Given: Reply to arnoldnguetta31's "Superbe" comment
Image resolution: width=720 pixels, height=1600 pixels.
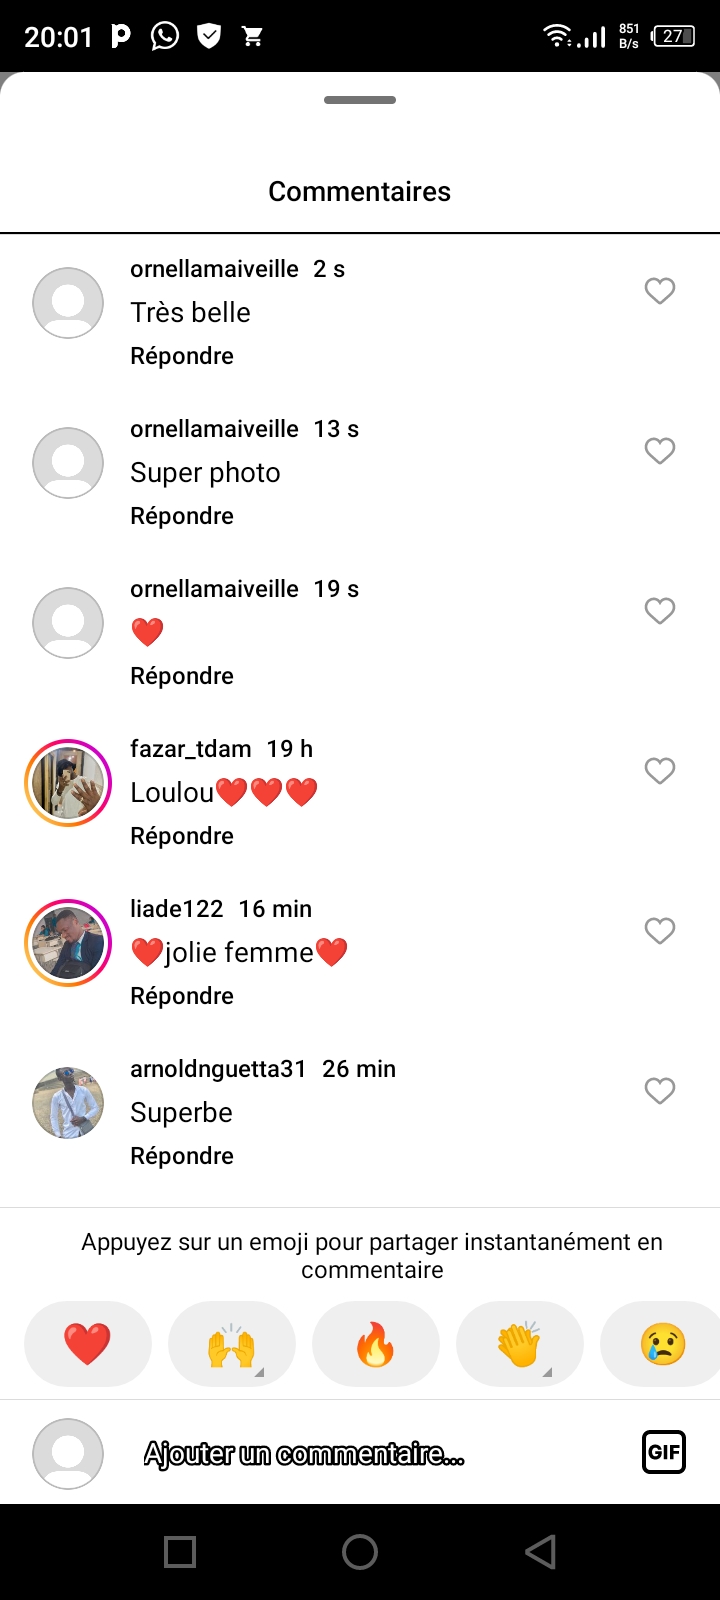Looking at the screenshot, I should tap(182, 1156).
